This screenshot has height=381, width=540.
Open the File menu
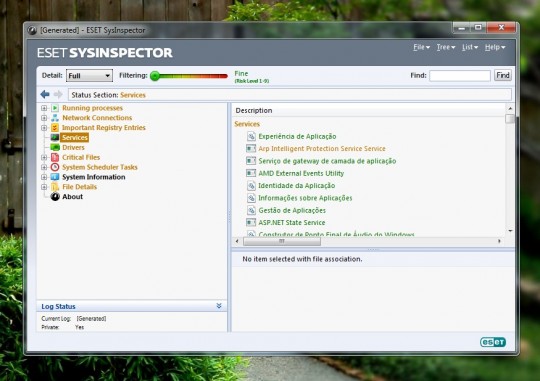point(421,47)
